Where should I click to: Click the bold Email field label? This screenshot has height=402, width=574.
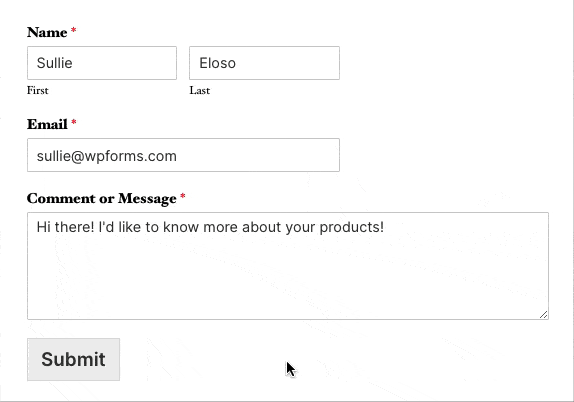pos(47,124)
